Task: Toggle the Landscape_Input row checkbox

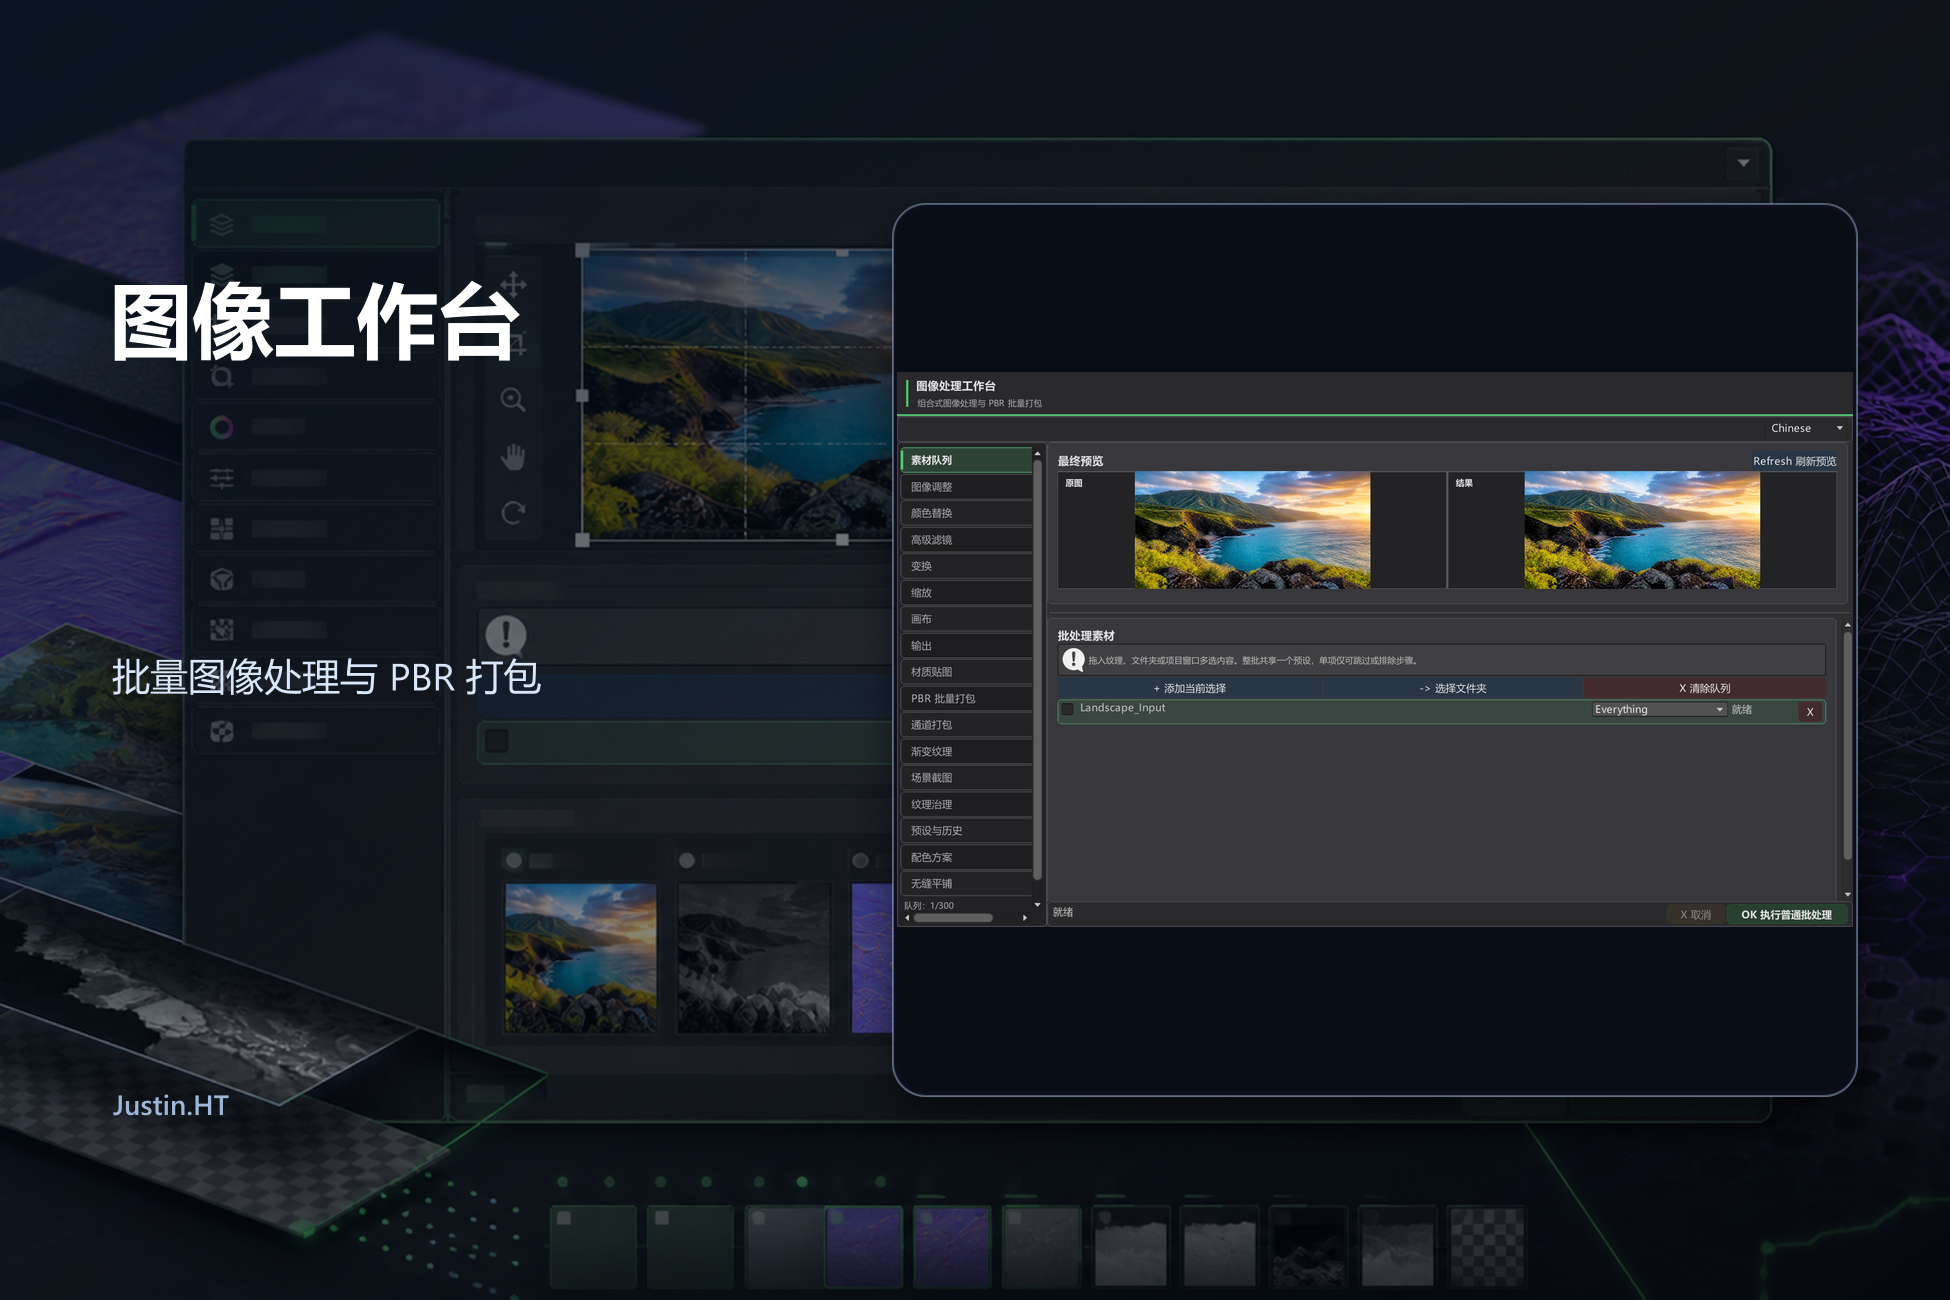Action: click(1068, 709)
